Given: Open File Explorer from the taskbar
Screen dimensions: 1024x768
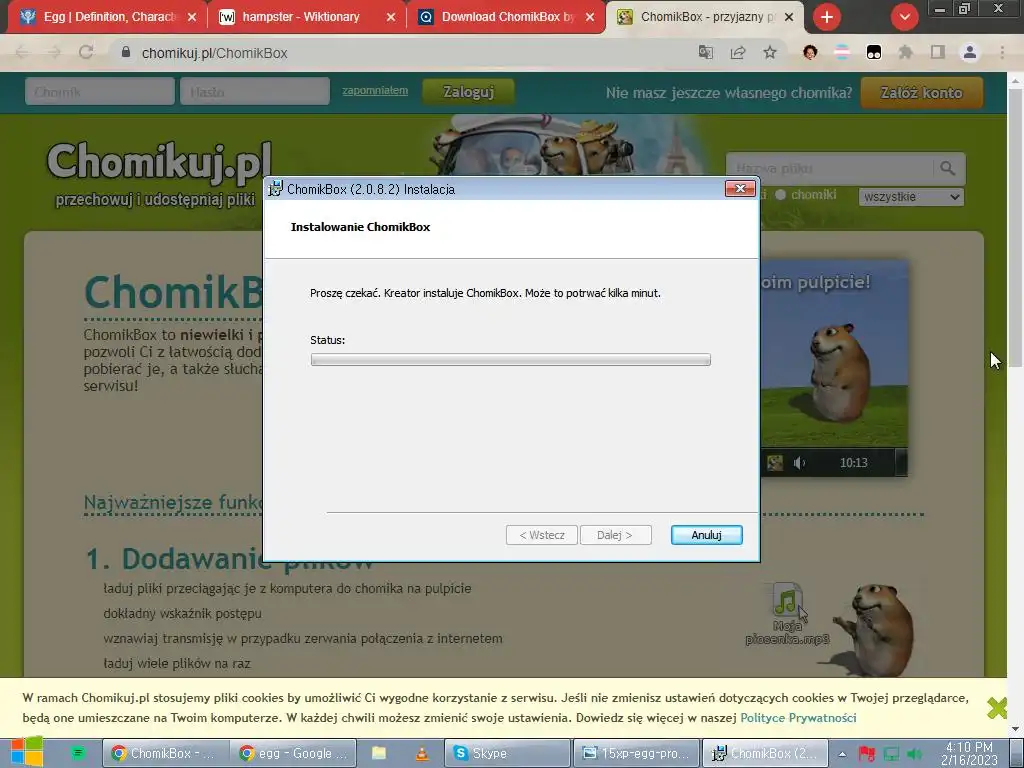Looking at the screenshot, I should tap(379, 753).
